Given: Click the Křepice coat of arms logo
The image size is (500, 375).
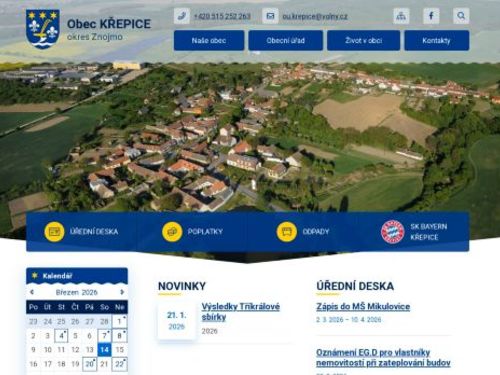Looking at the screenshot, I should coord(43,29).
